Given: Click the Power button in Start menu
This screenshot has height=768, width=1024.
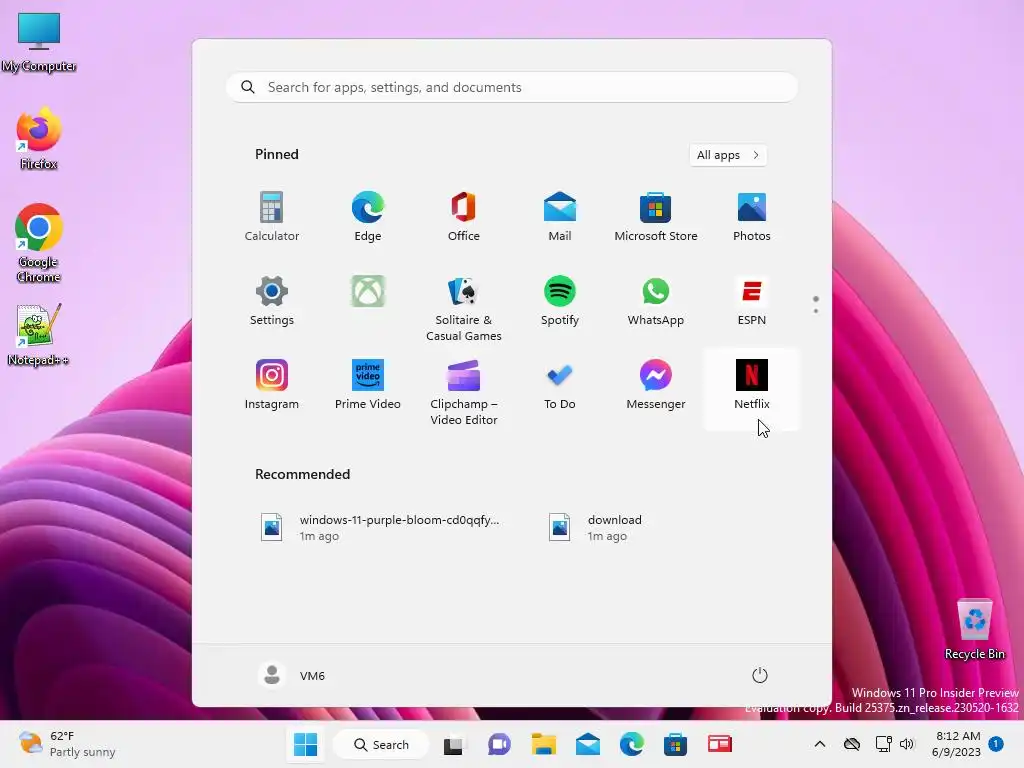Looking at the screenshot, I should point(760,675).
